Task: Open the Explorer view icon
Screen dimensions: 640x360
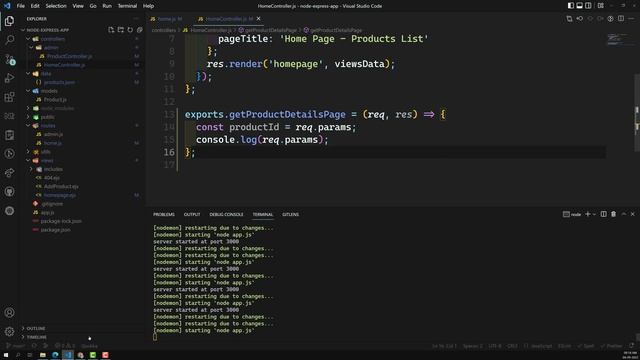Action: pos(9,21)
